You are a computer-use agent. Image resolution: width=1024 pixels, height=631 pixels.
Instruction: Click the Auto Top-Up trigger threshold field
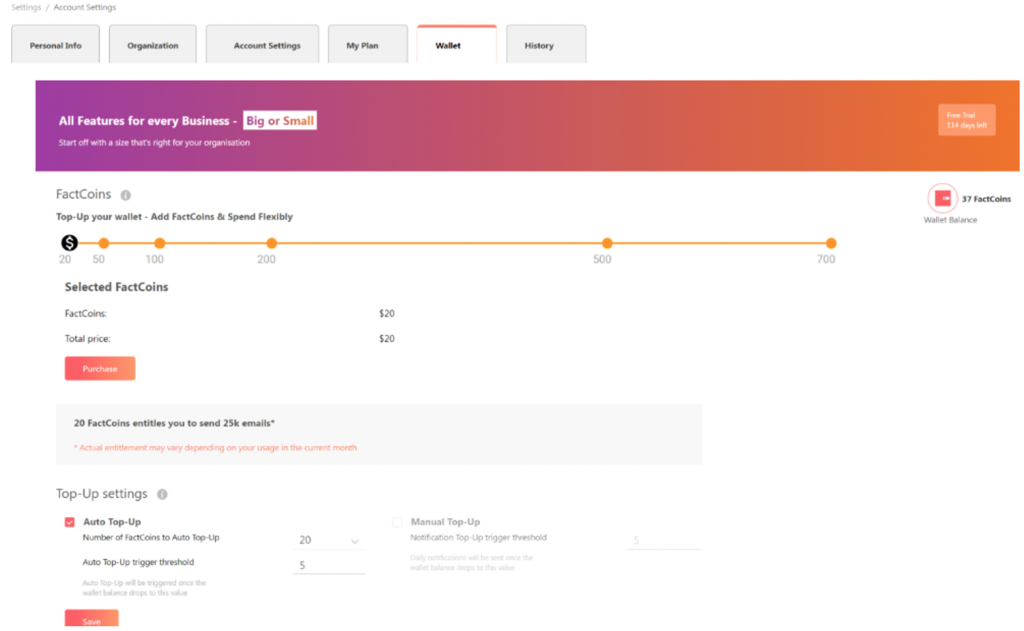coord(329,565)
